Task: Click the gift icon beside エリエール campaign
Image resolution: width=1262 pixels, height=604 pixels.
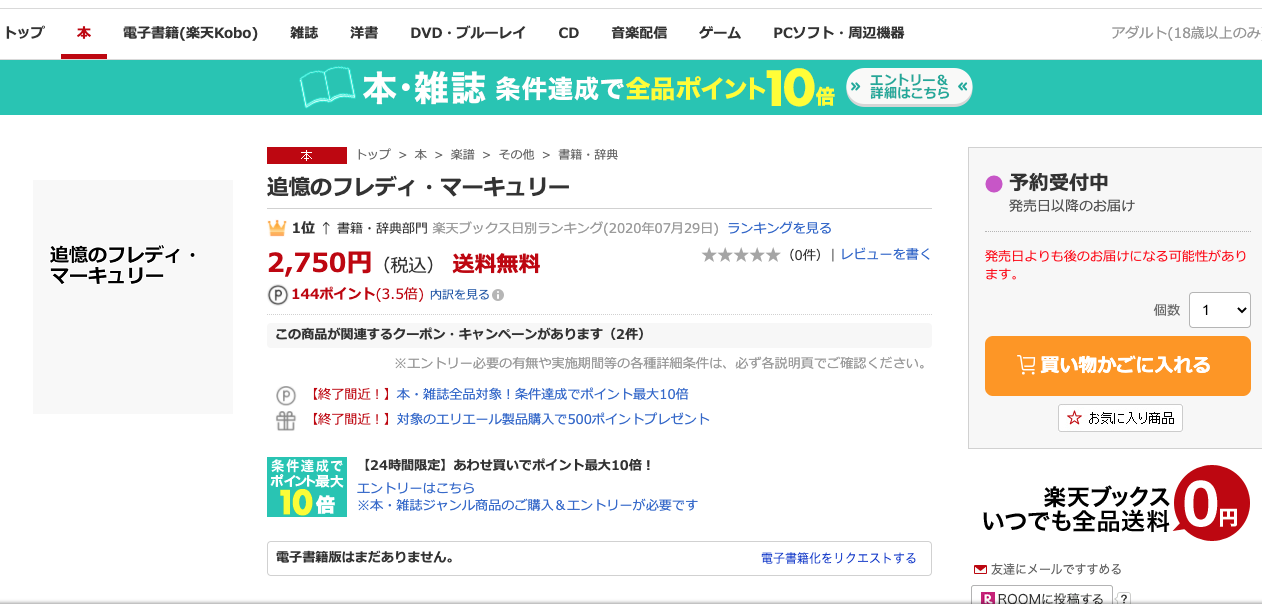Action: 286,420
